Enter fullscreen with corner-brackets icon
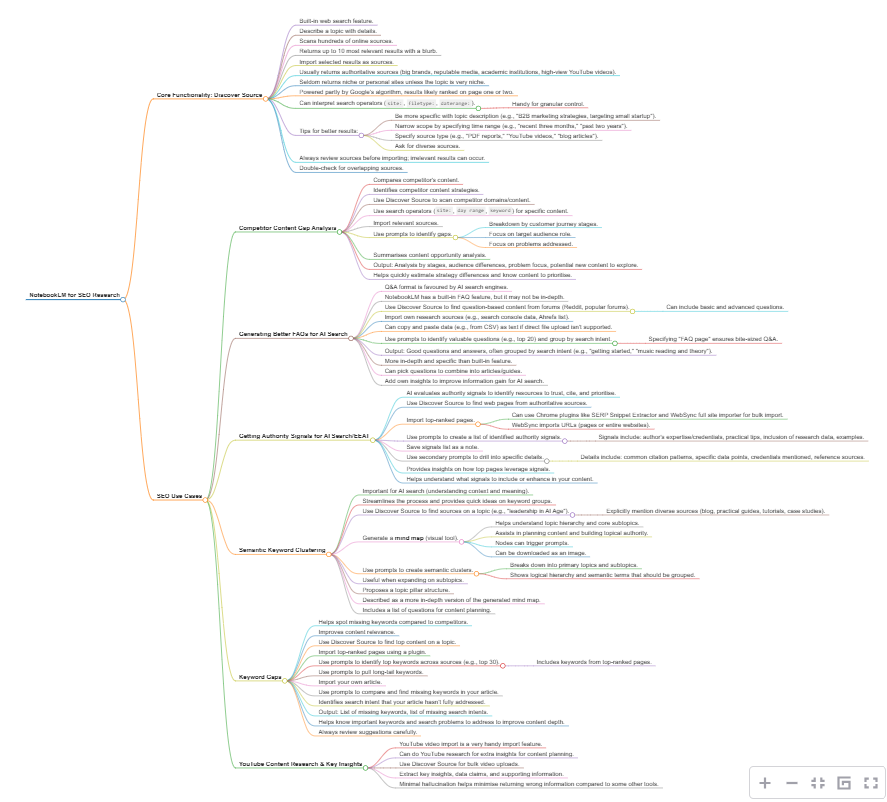887x802 pixels. [871, 783]
